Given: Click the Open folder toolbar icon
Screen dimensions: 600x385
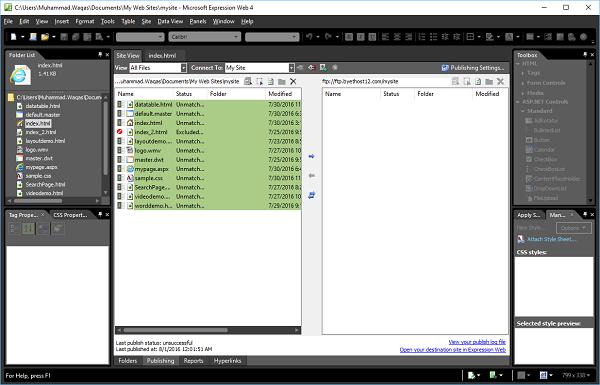Looking at the screenshot, I should 45,37.
